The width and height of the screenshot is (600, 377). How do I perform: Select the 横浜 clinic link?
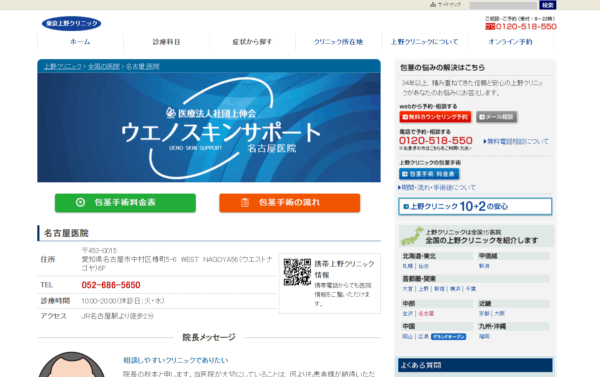point(455,289)
